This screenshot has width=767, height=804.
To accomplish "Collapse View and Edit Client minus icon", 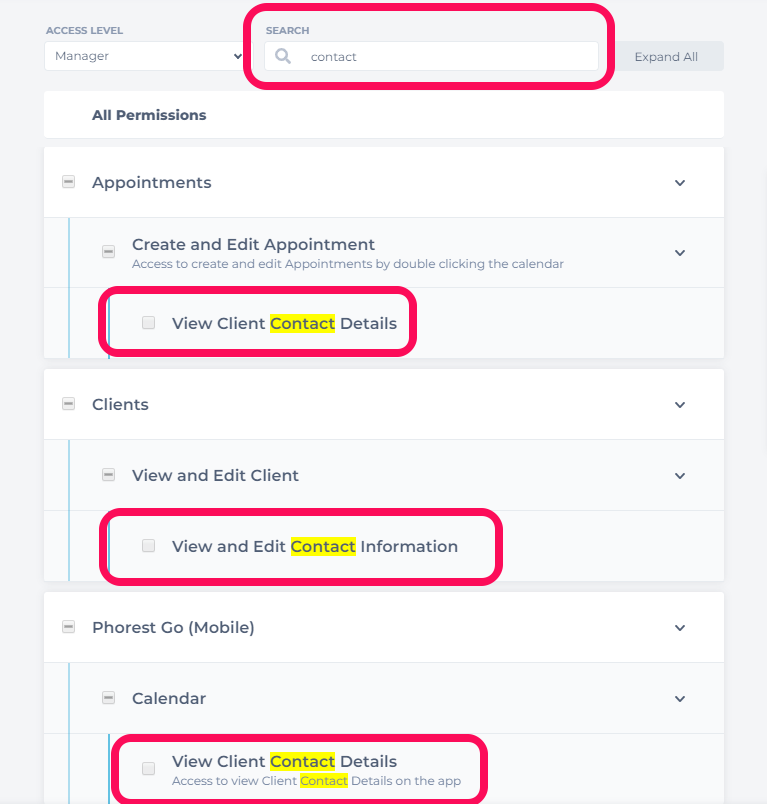I will pyautogui.click(x=108, y=475).
